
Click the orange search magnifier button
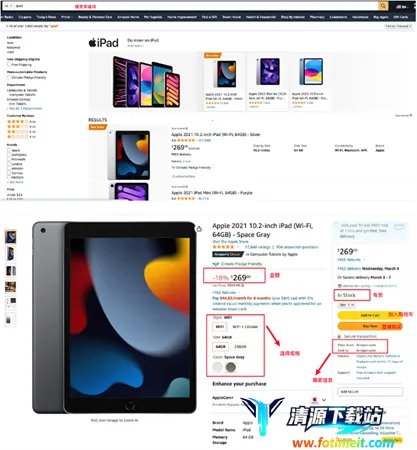383,6
